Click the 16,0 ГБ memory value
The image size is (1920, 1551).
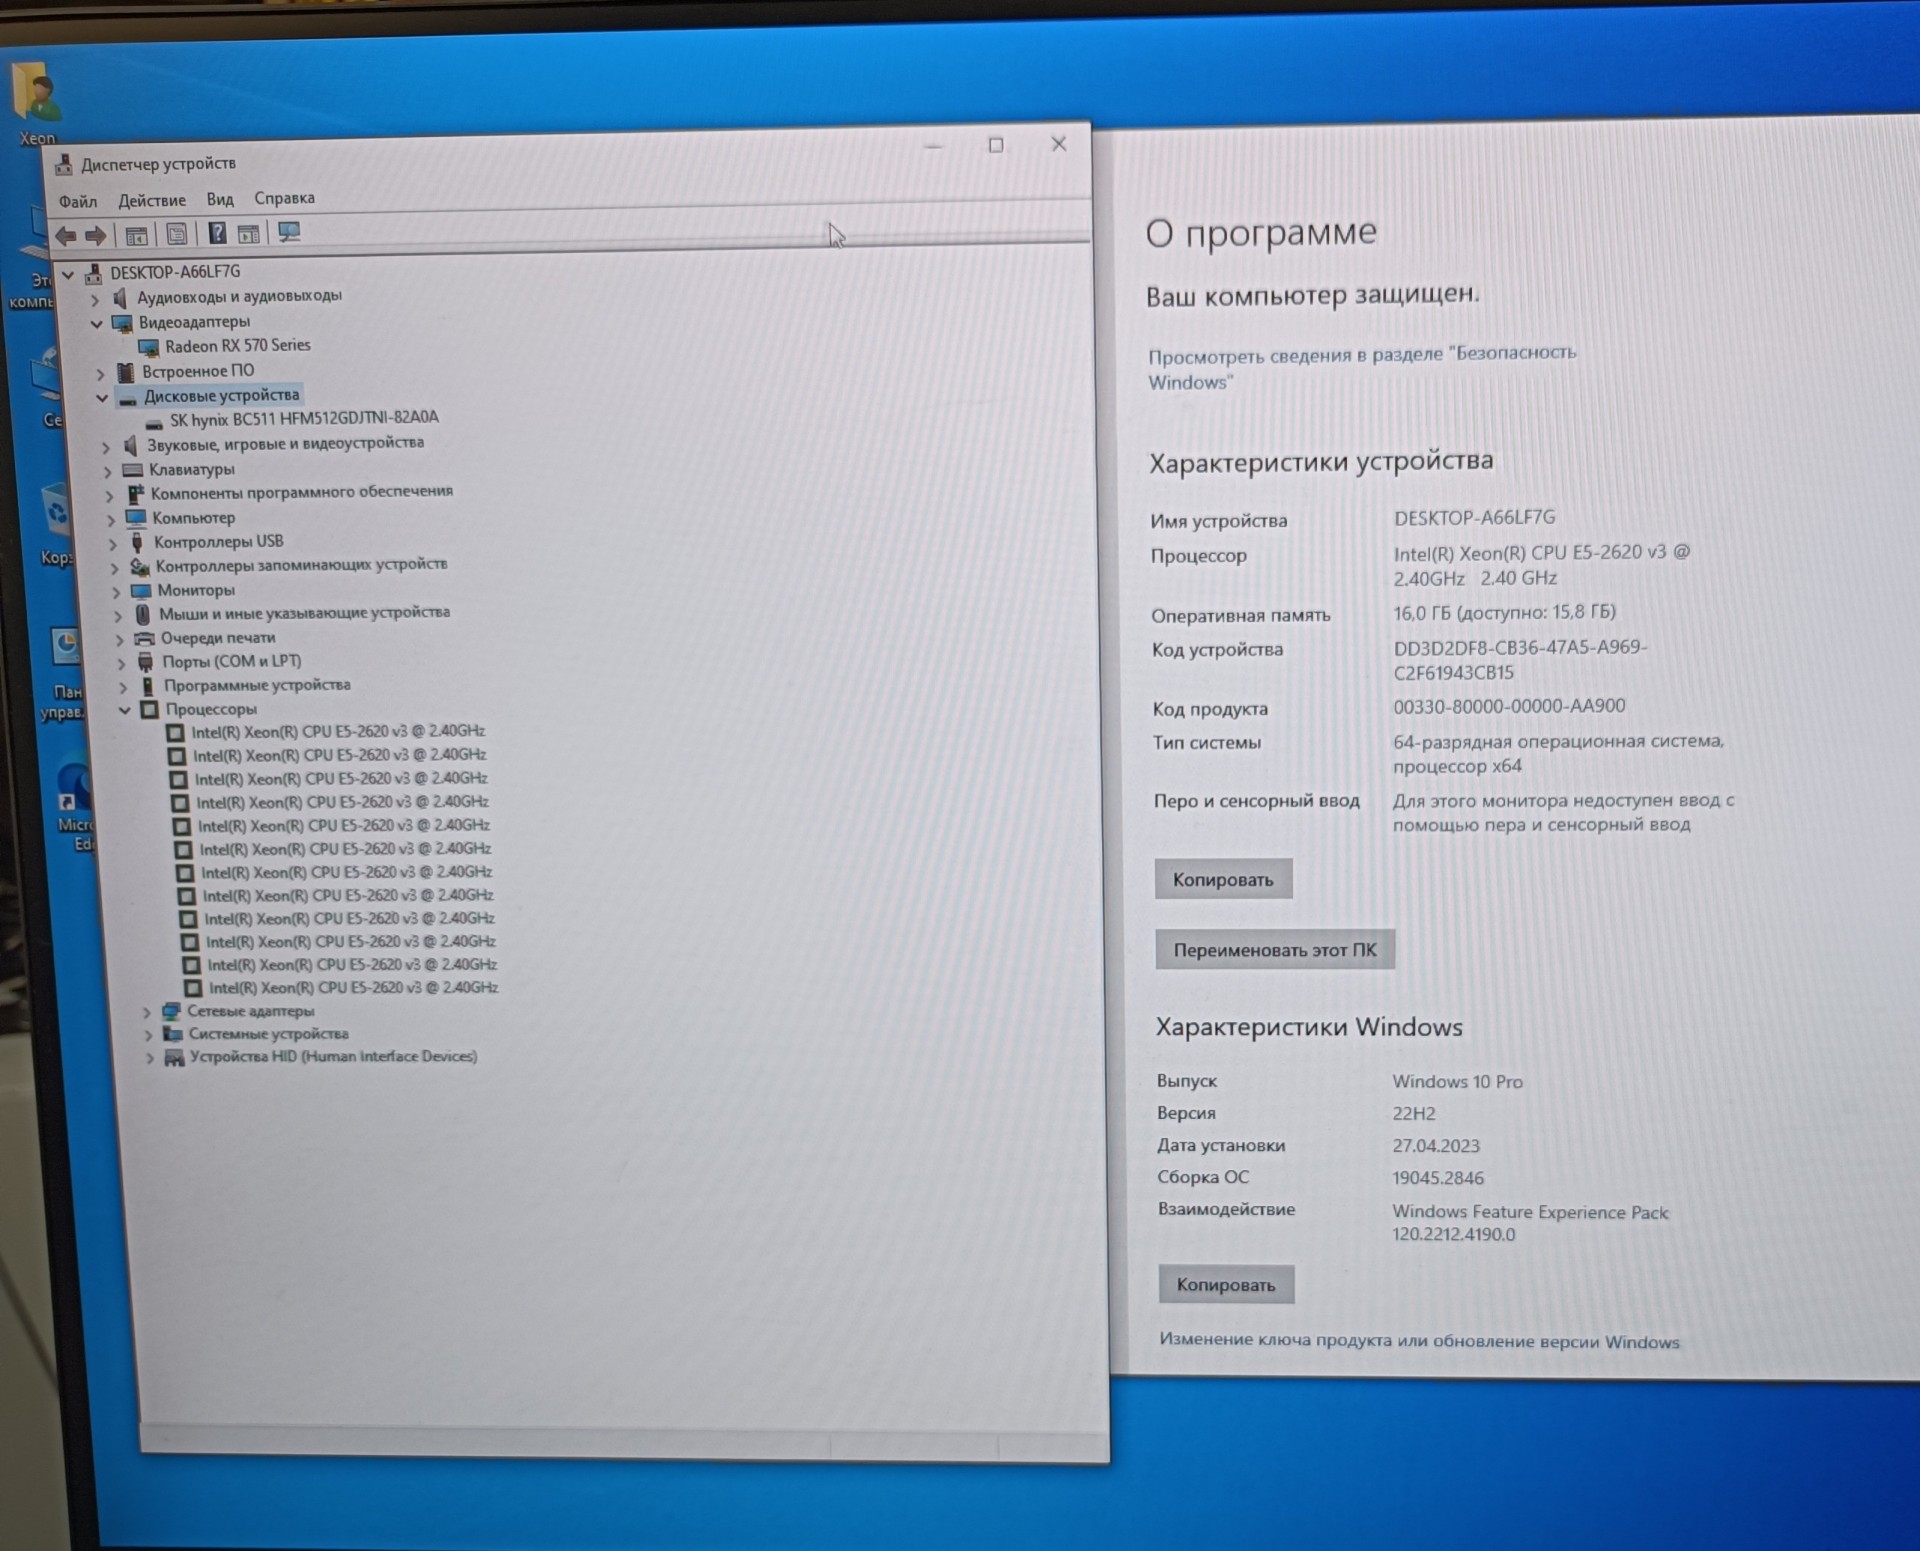pos(1505,613)
